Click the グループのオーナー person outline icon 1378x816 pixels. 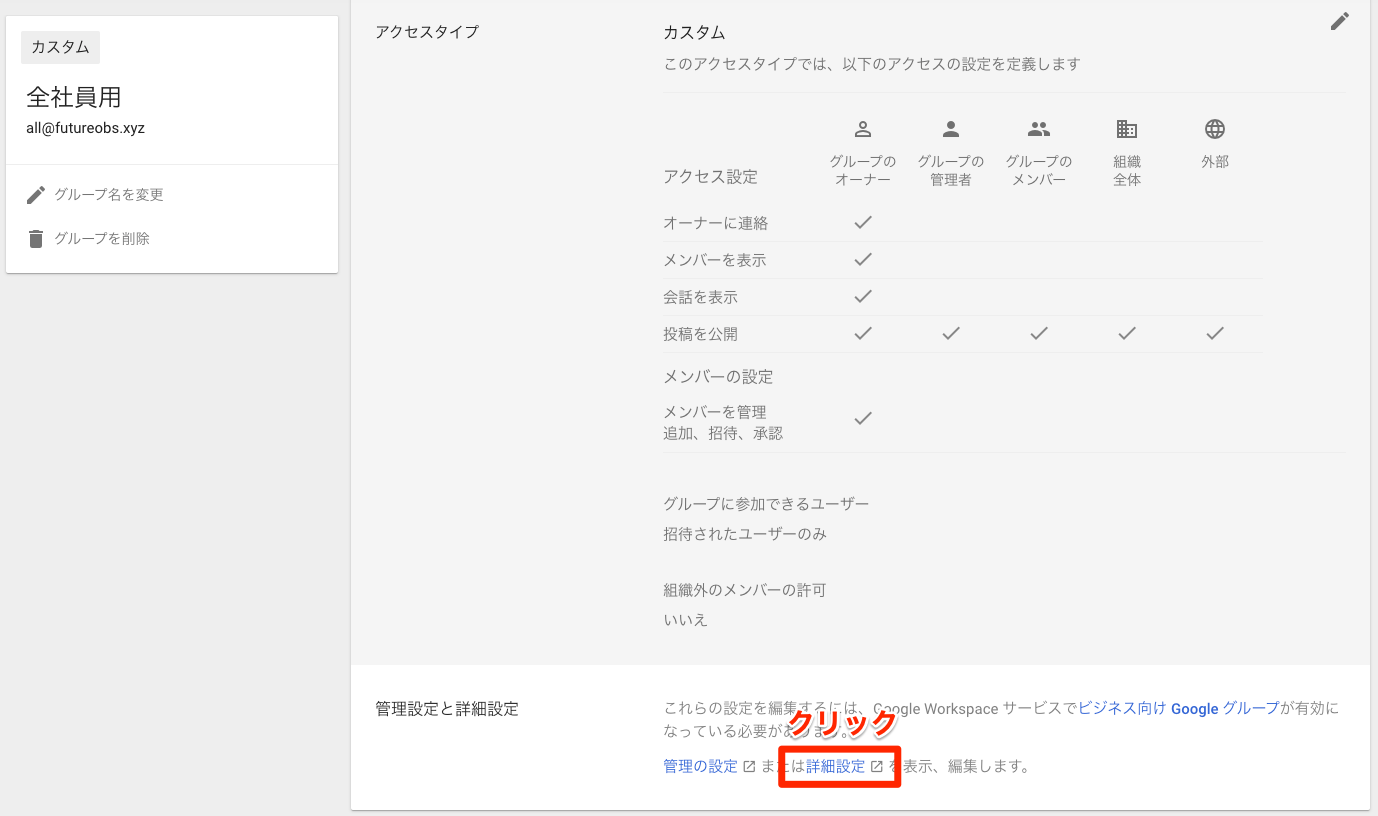tap(863, 129)
